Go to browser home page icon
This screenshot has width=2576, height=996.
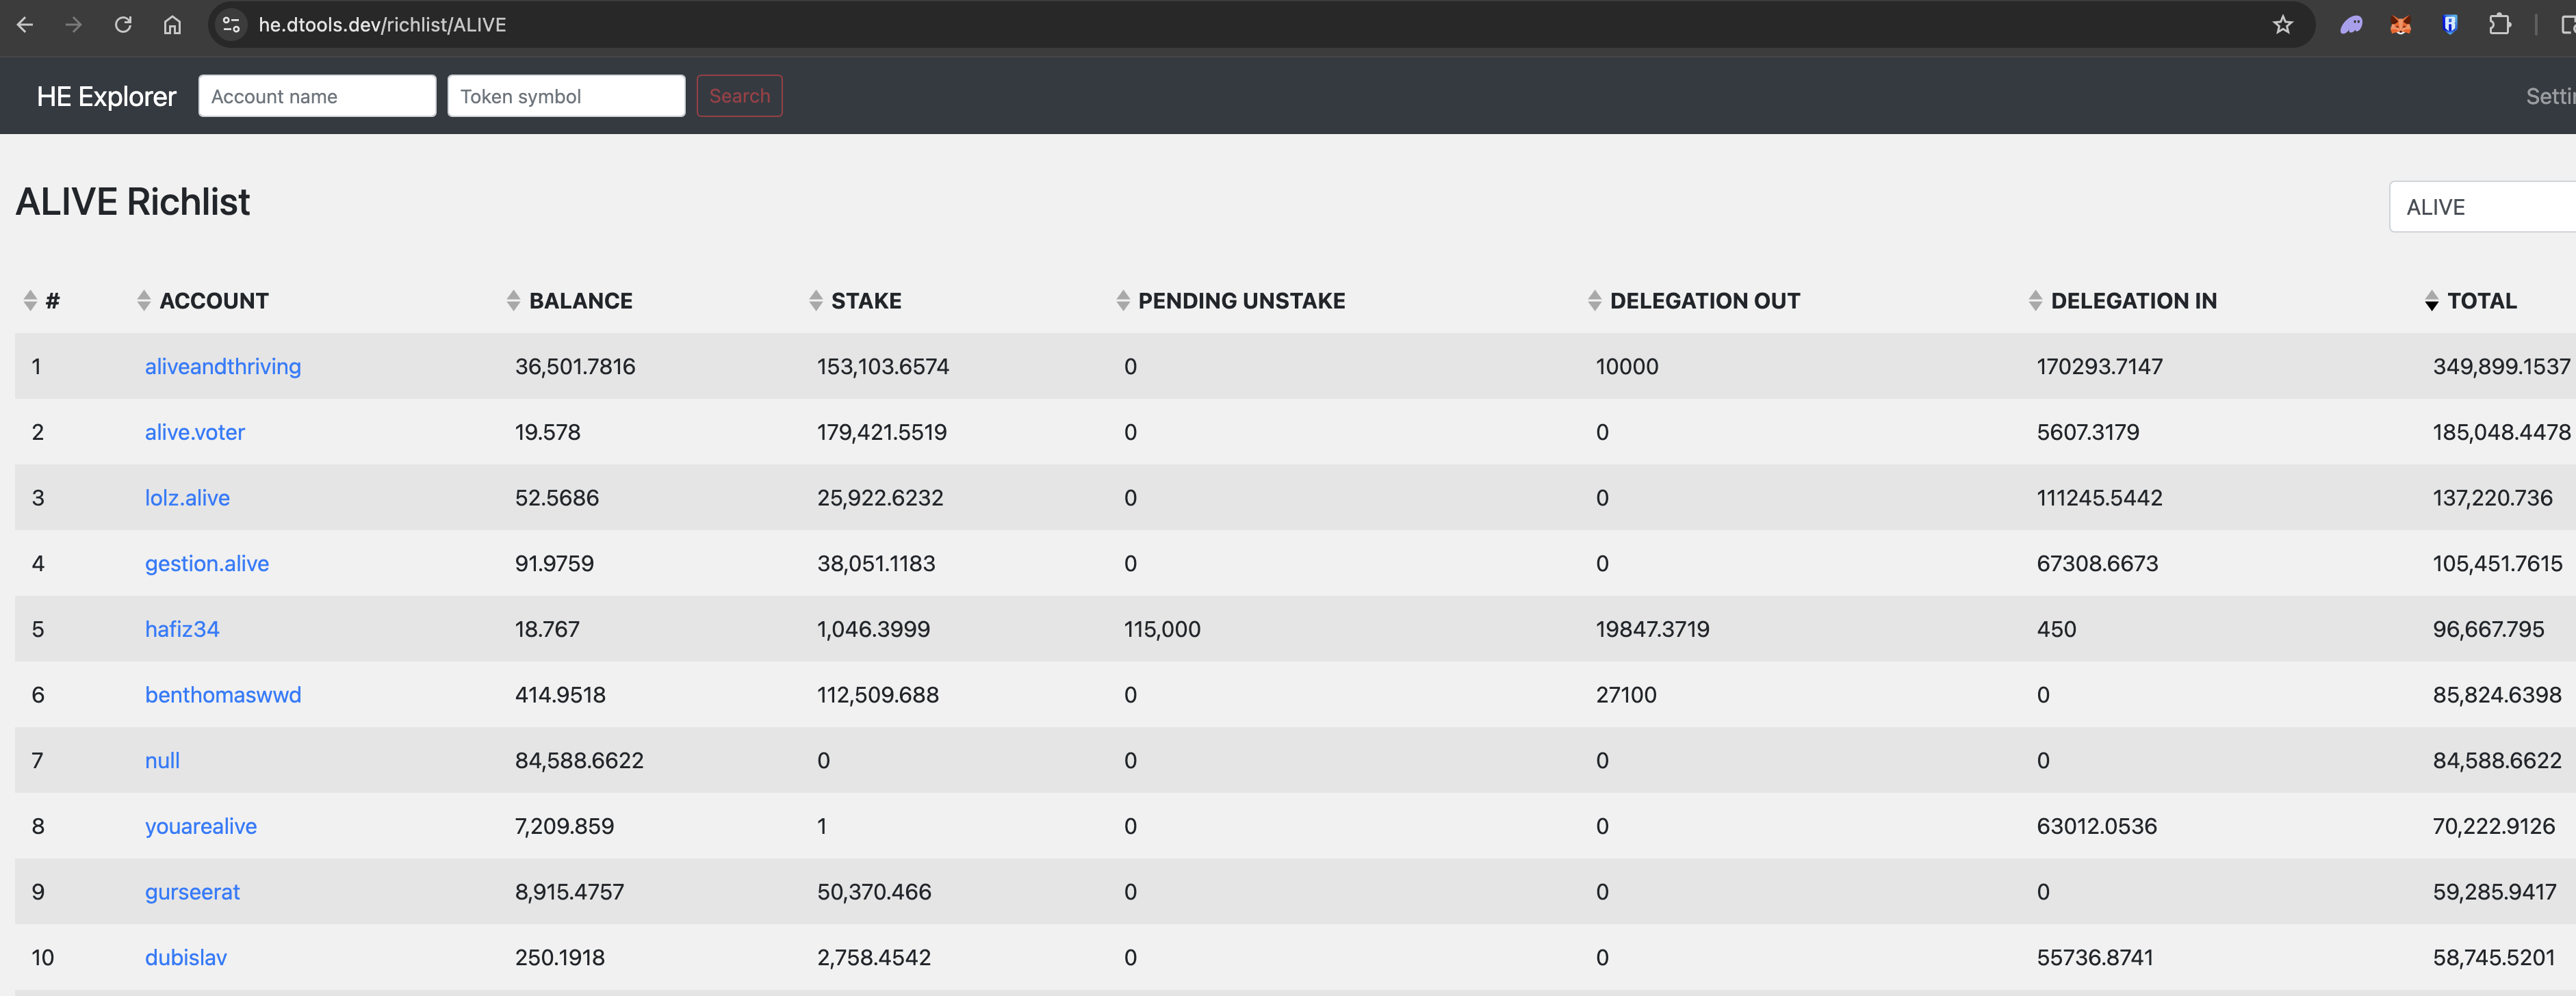tap(172, 25)
